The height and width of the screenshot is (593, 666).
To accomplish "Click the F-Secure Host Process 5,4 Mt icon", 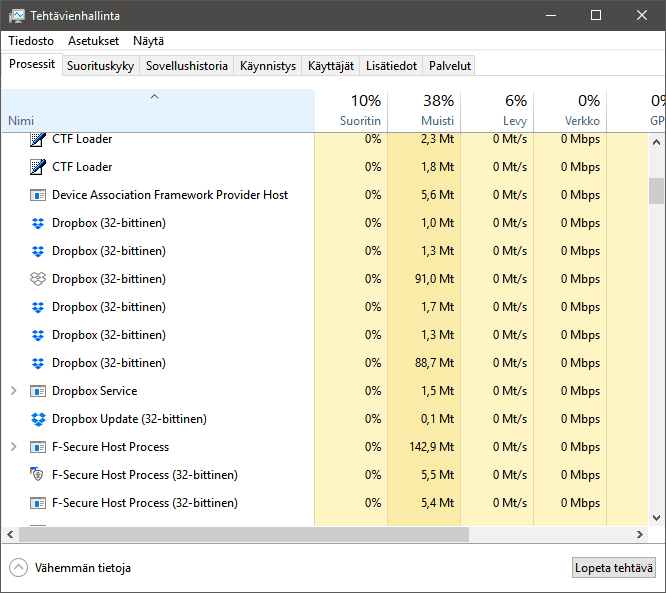I will coord(38,503).
